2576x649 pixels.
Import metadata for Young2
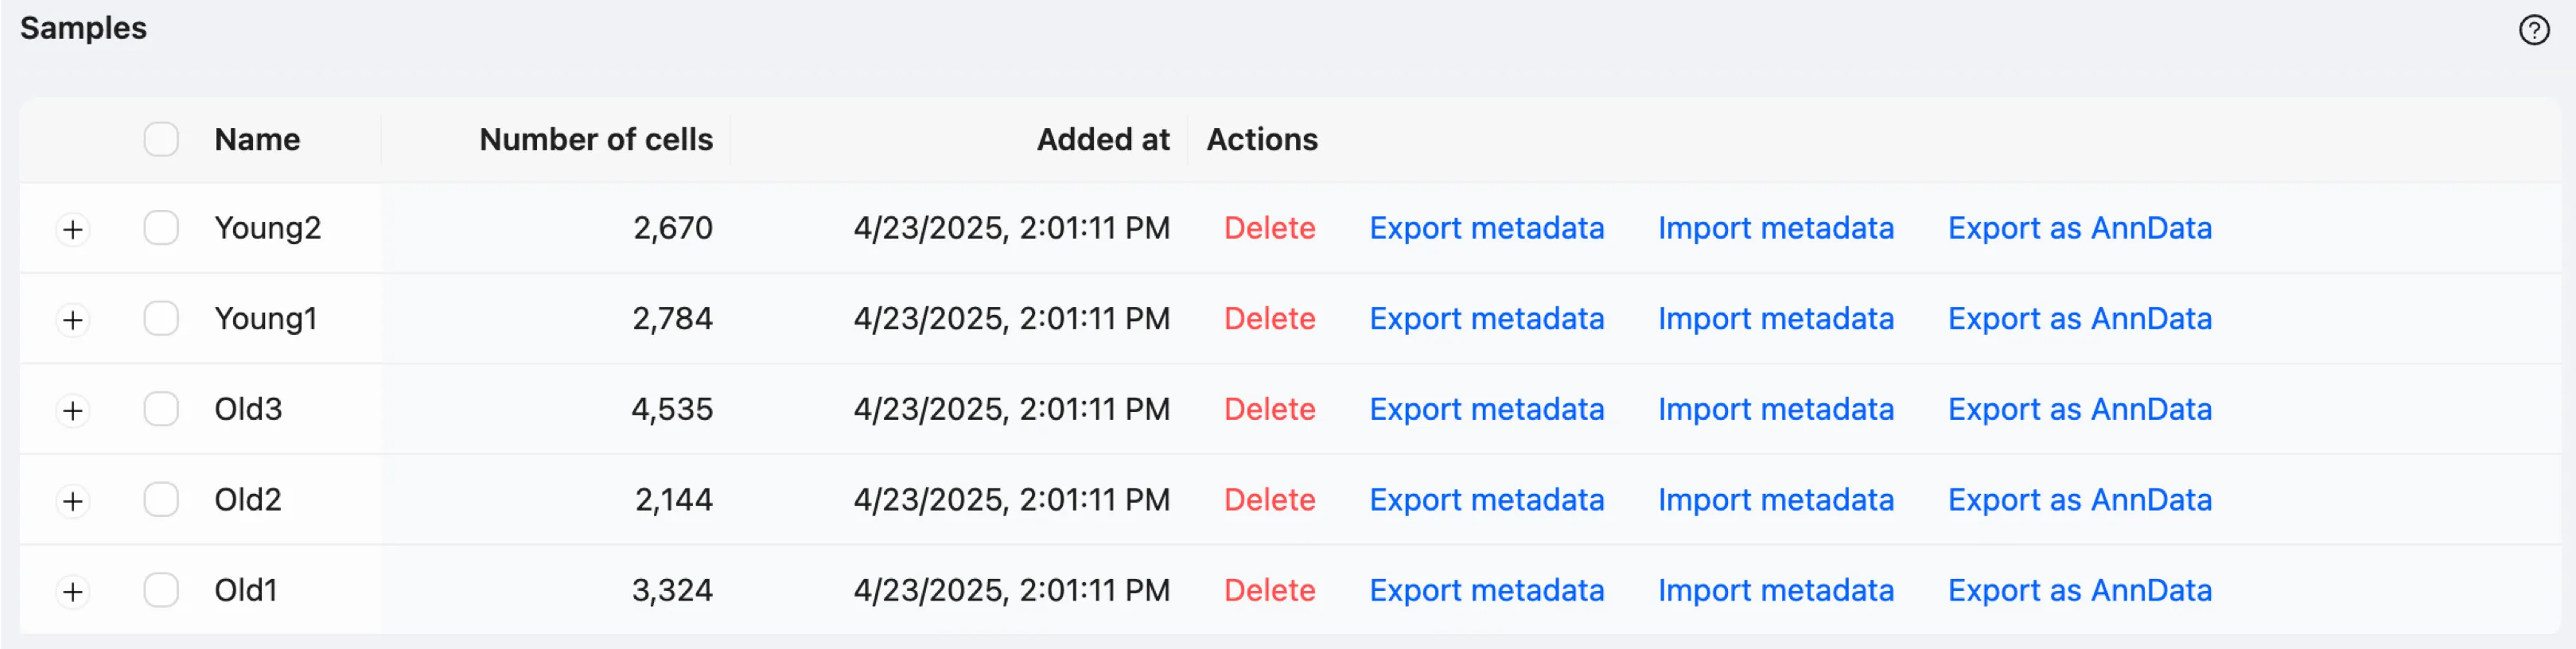click(1775, 228)
